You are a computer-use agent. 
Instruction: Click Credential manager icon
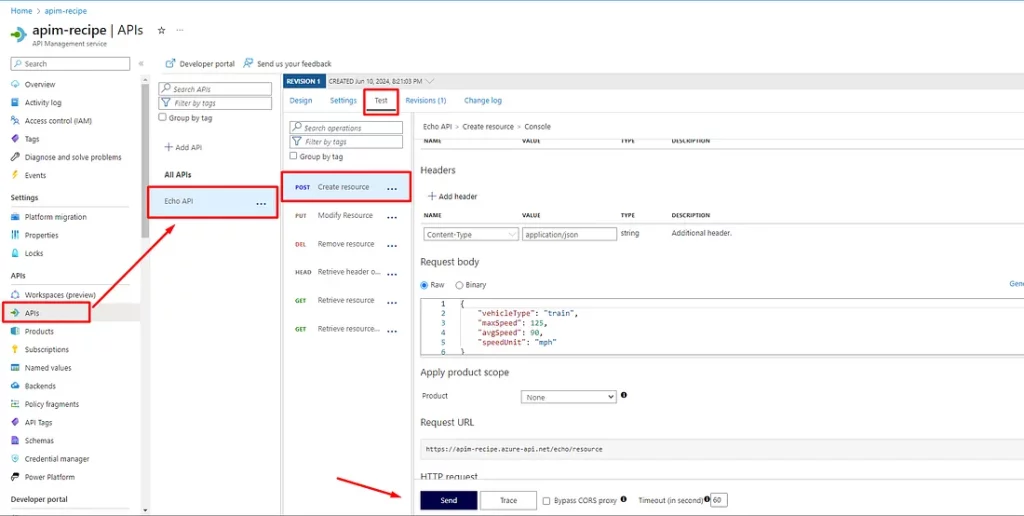[x=15, y=459]
